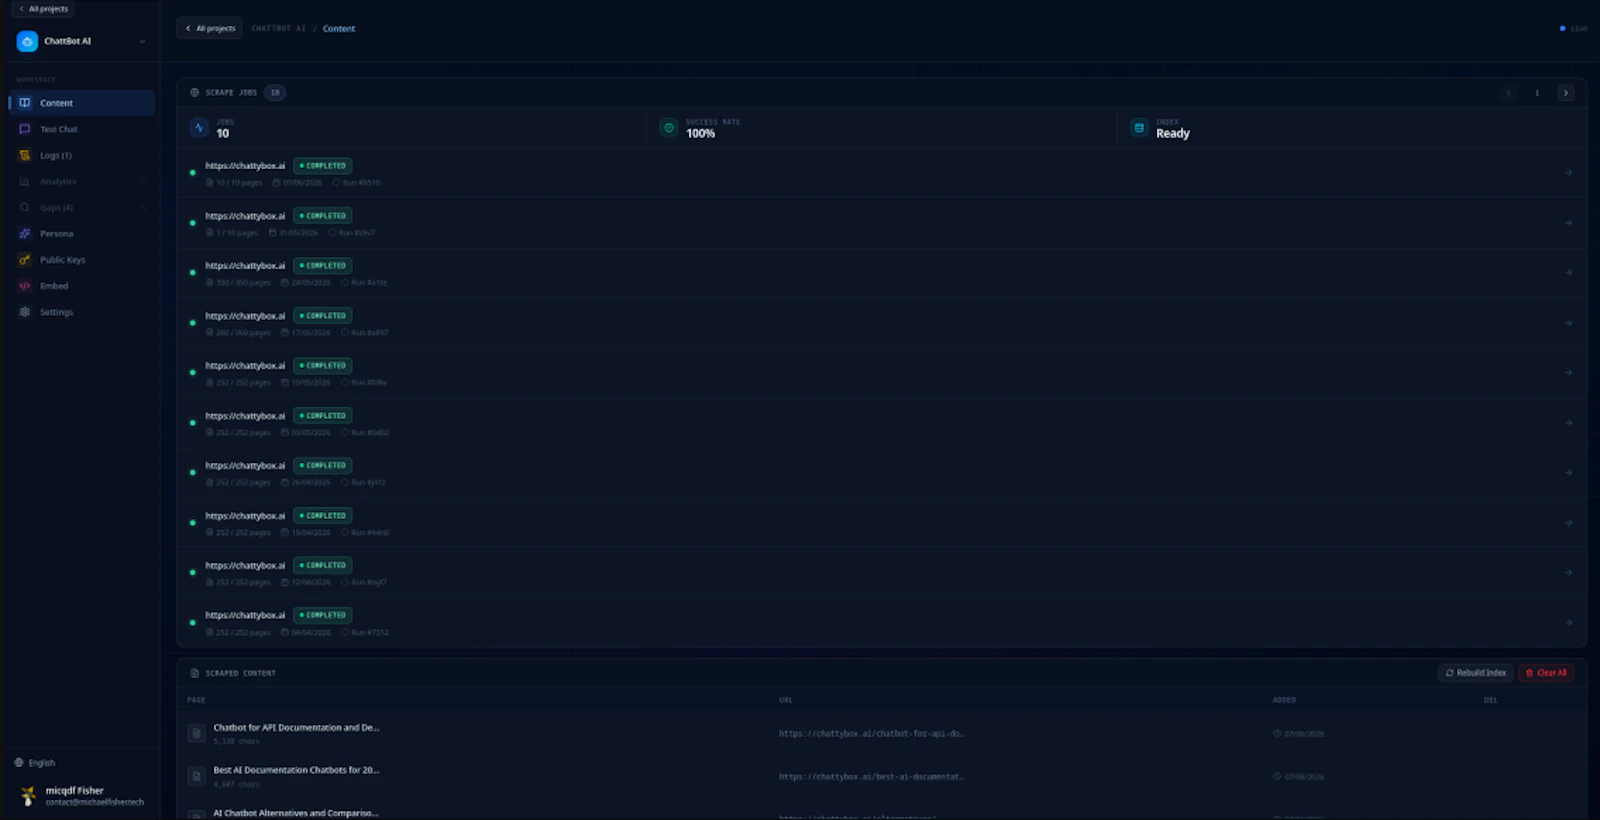Image resolution: width=1600 pixels, height=820 pixels.
Task: Open arrow for job dated 03/05/2026
Action: [x=1568, y=423]
